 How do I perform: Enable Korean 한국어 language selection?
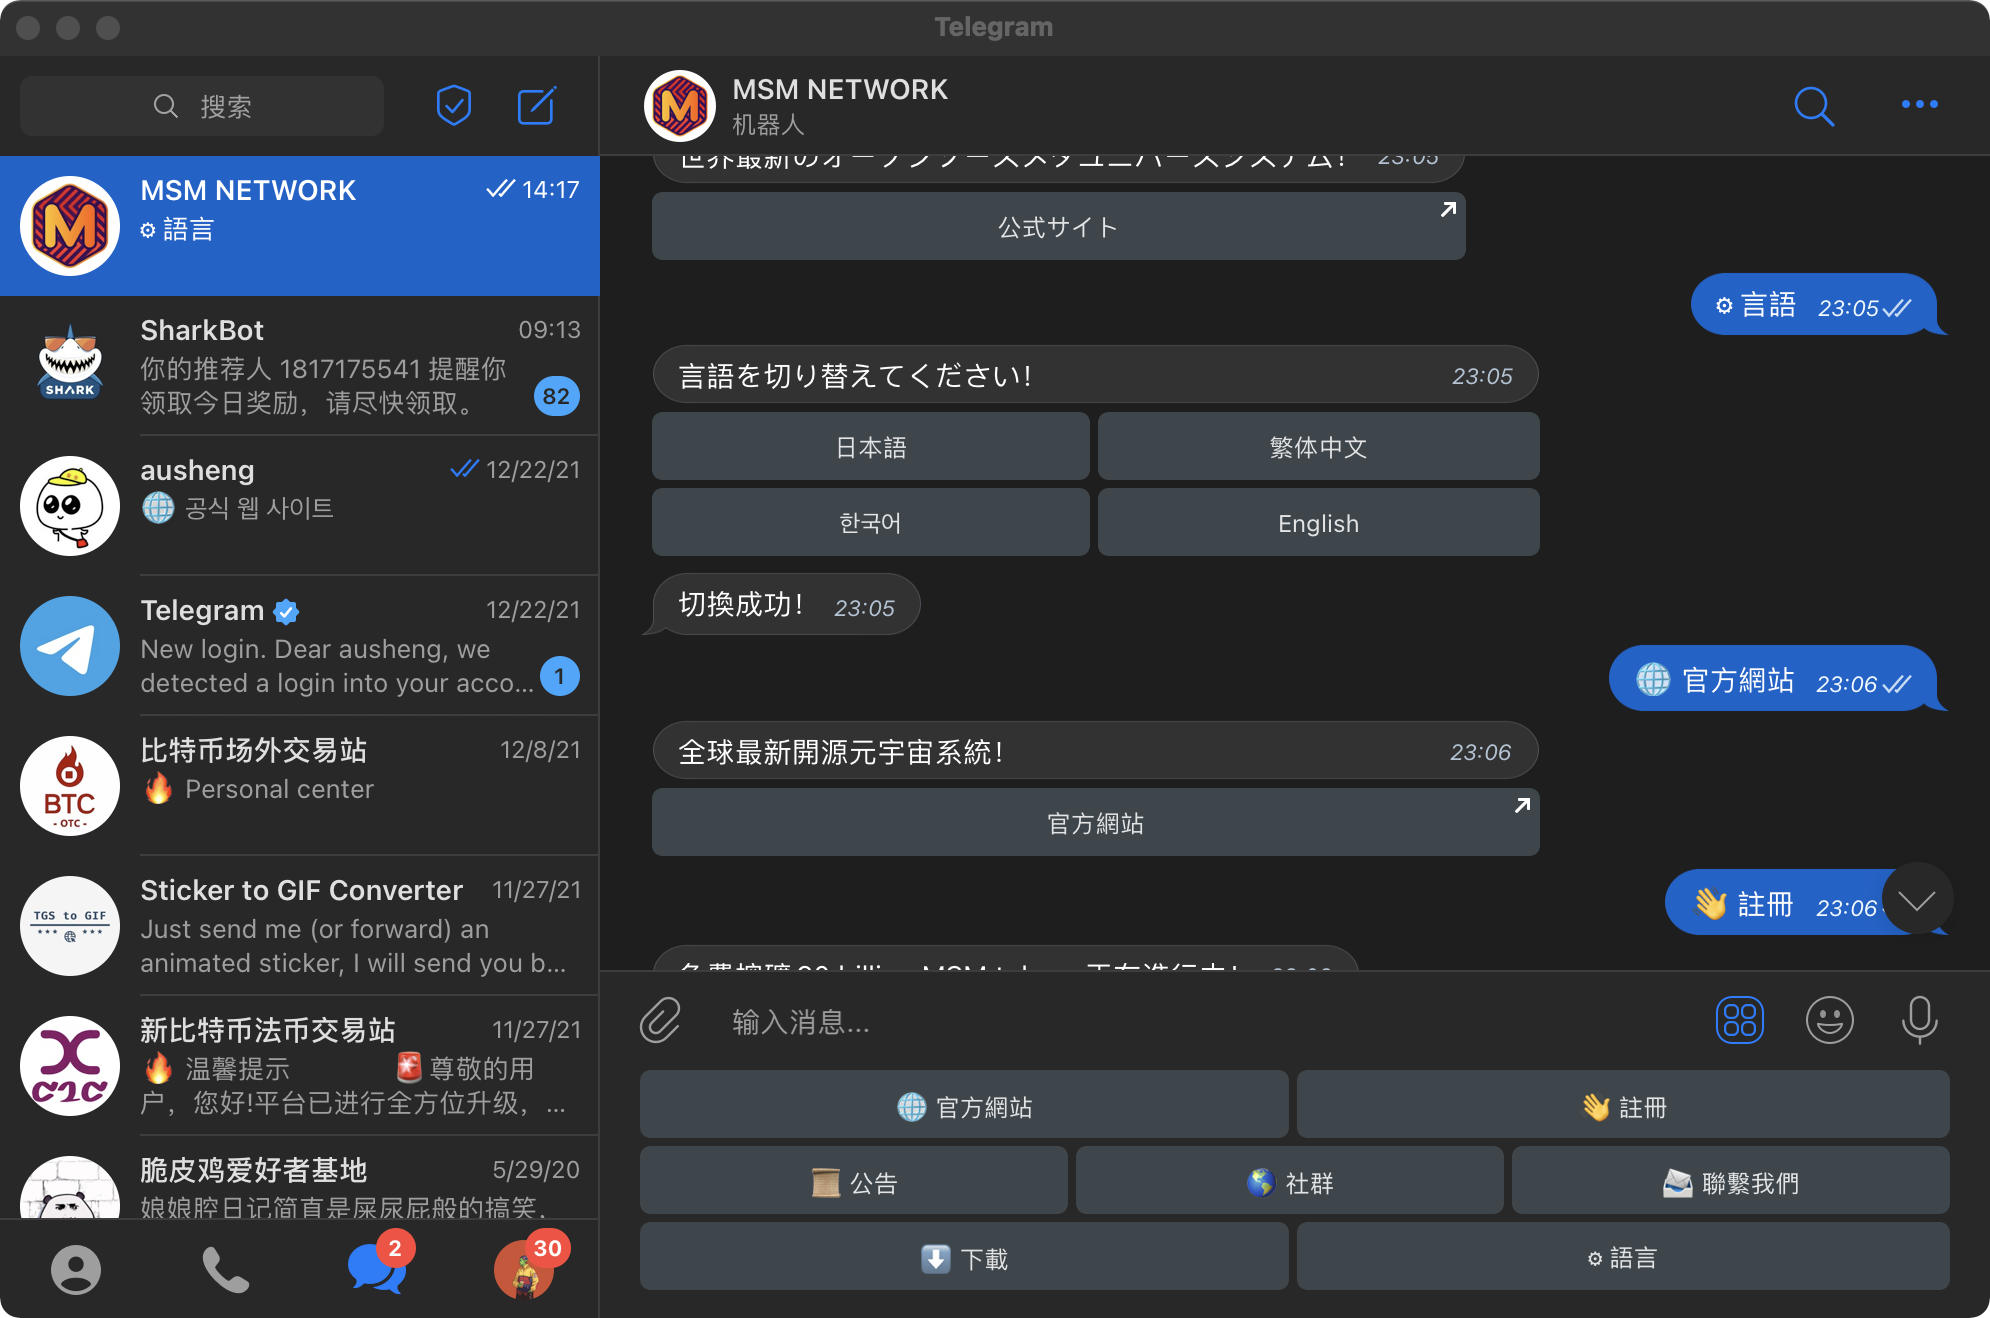pyautogui.click(x=872, y=524)
